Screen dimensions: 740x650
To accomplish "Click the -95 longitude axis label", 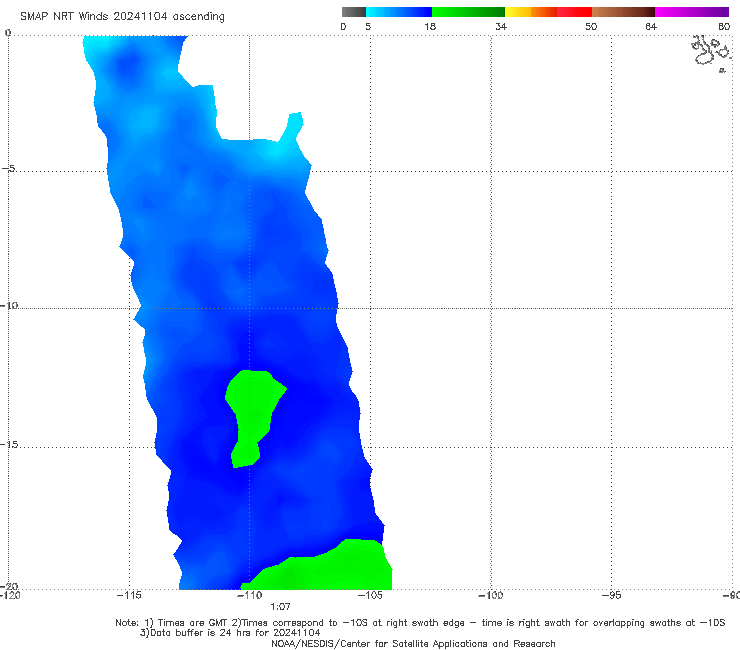I will tap(611, 595).
